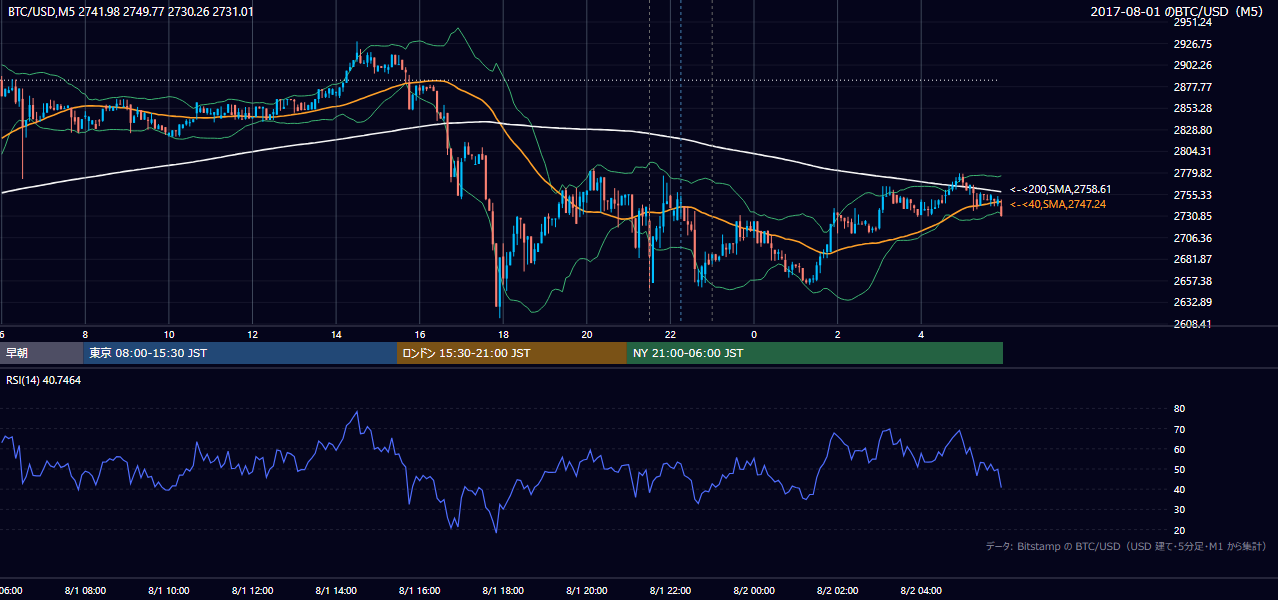Click the 8/1 12:00 time label

[x=253, y=590]
